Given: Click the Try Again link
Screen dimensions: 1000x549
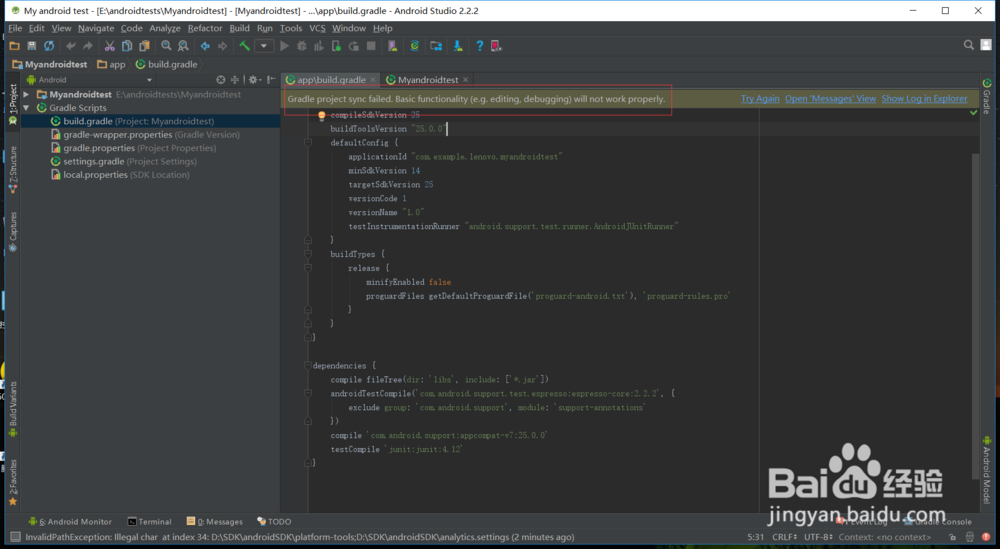Looking at the screenshot, I should 760,99.
